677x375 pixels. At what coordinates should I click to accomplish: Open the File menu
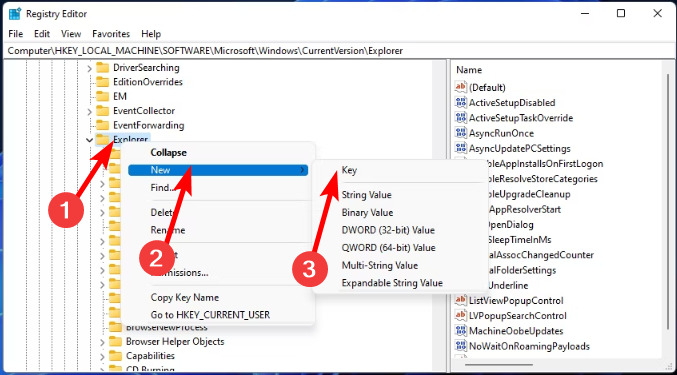pos(16,34)
